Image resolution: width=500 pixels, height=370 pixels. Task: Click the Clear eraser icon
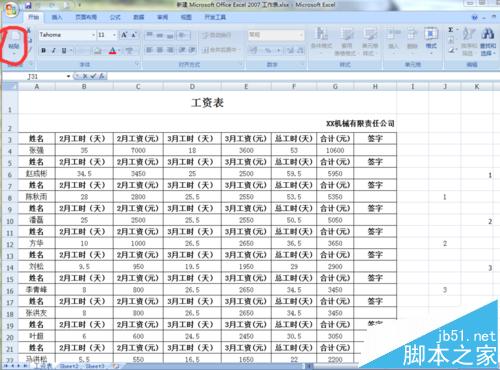(451, 51)
